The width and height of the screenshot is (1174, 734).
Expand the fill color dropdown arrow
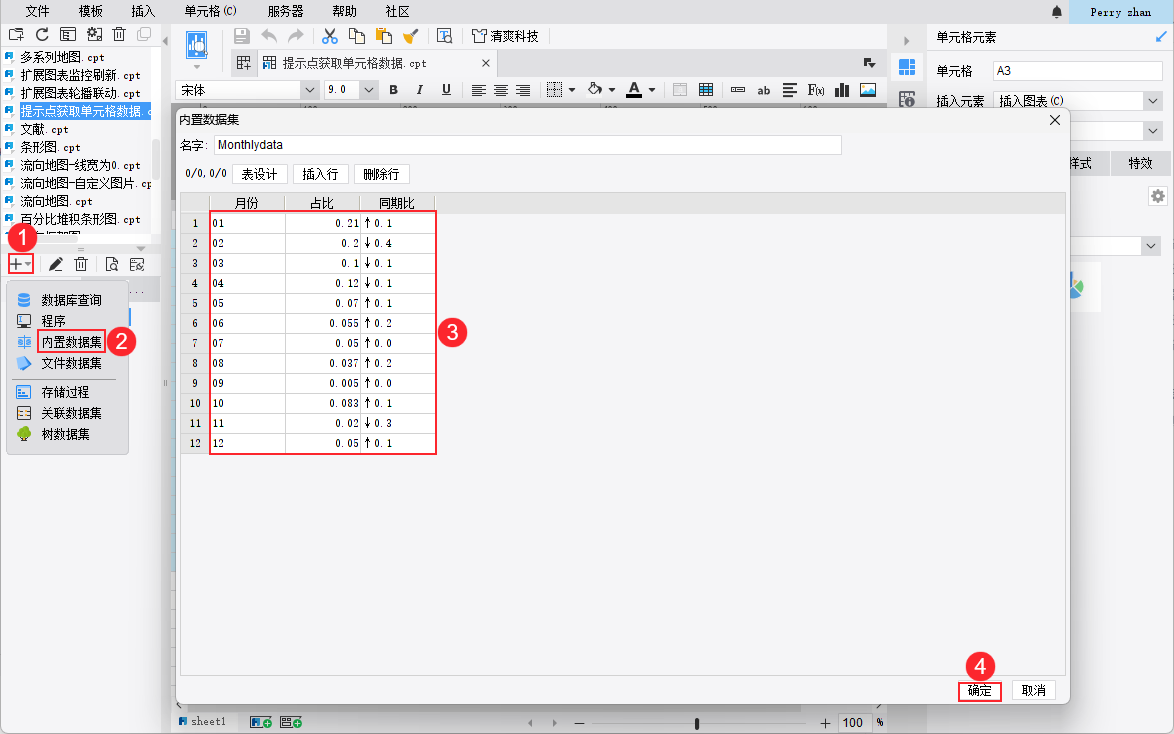pyautogui.click(x=612, y=90)
